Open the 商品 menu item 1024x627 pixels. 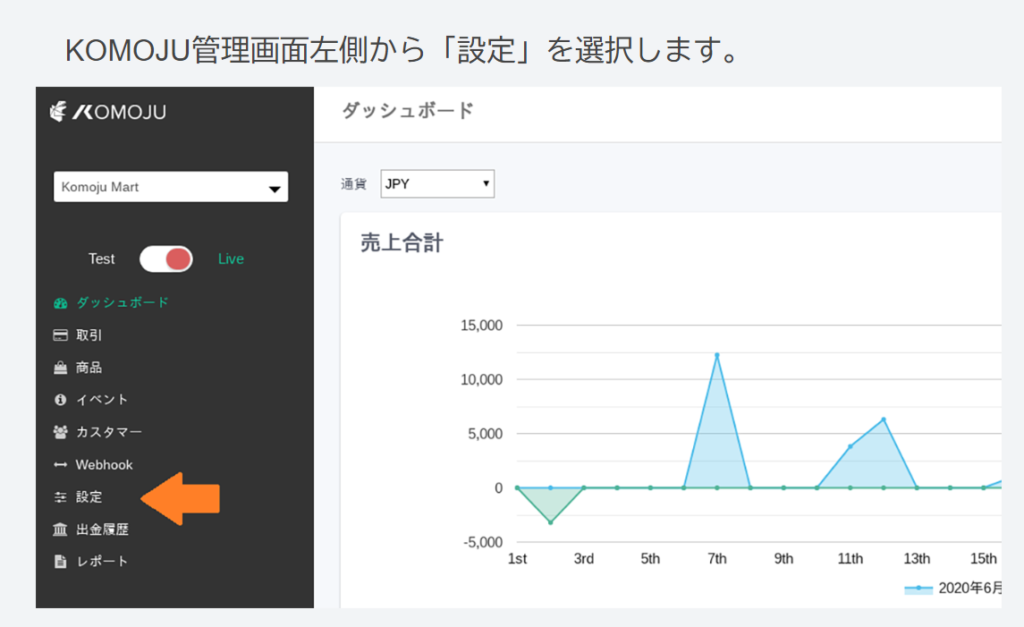pos(89,367)
